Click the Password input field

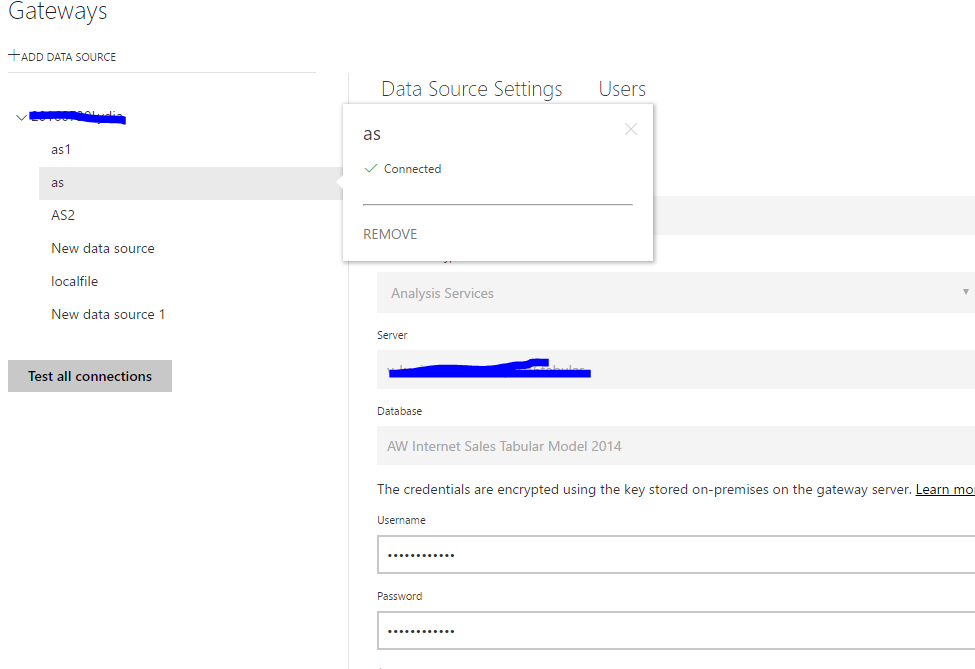click(x=676, y=630)
